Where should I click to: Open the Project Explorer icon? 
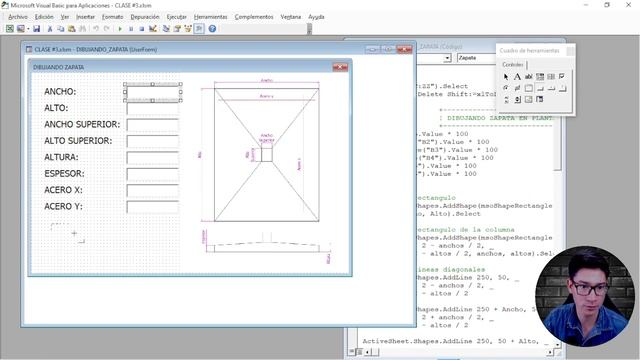coord(166,29)
